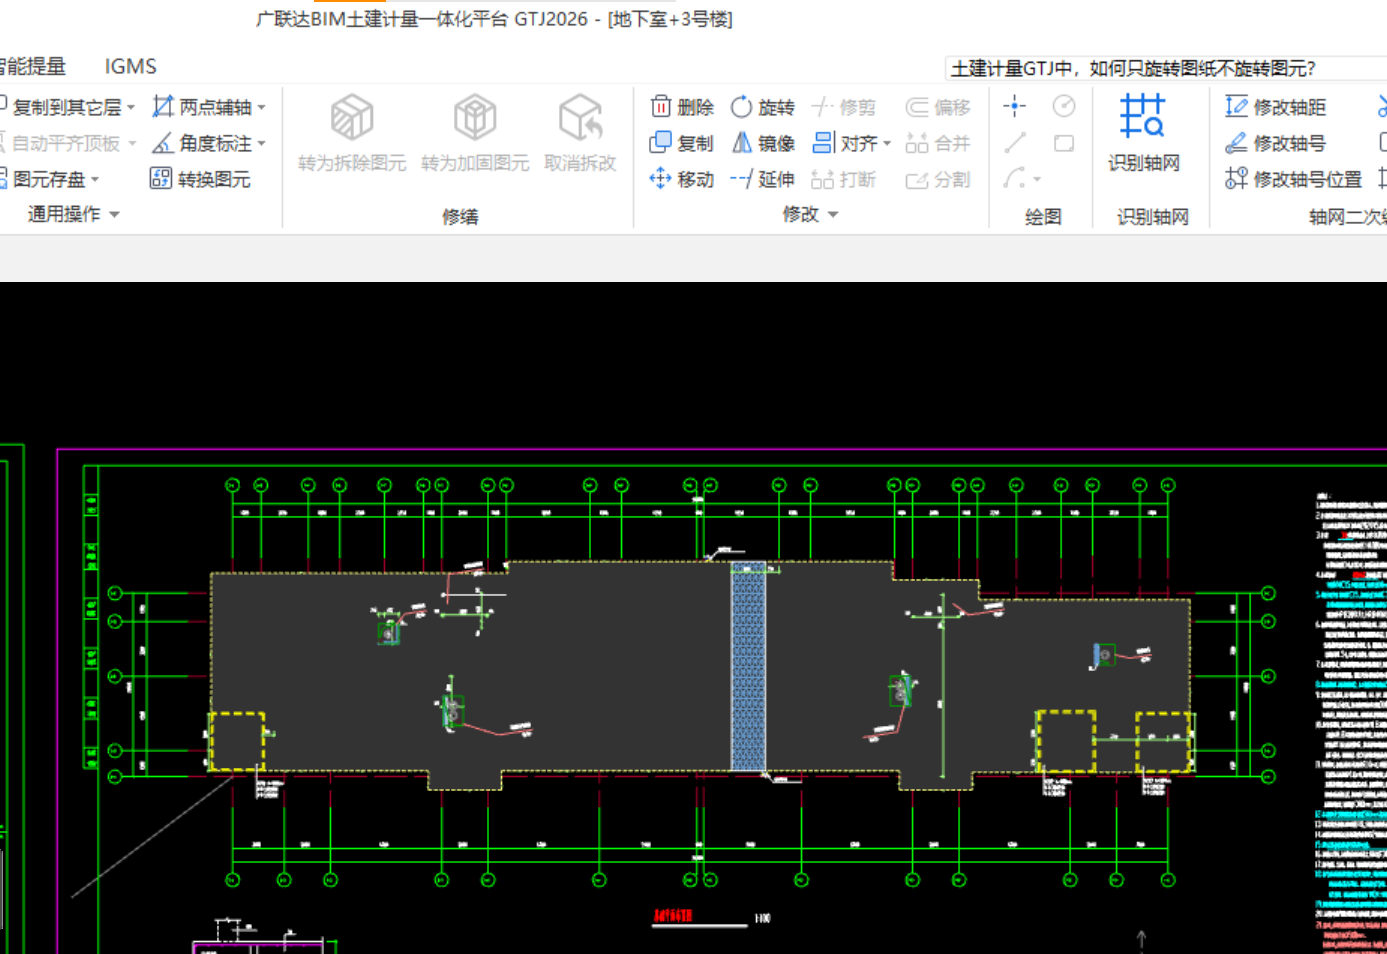Select the 延伸 (extend) tool
The image size is (1387, 954).
pyautogui.click(x=763, y=179)
